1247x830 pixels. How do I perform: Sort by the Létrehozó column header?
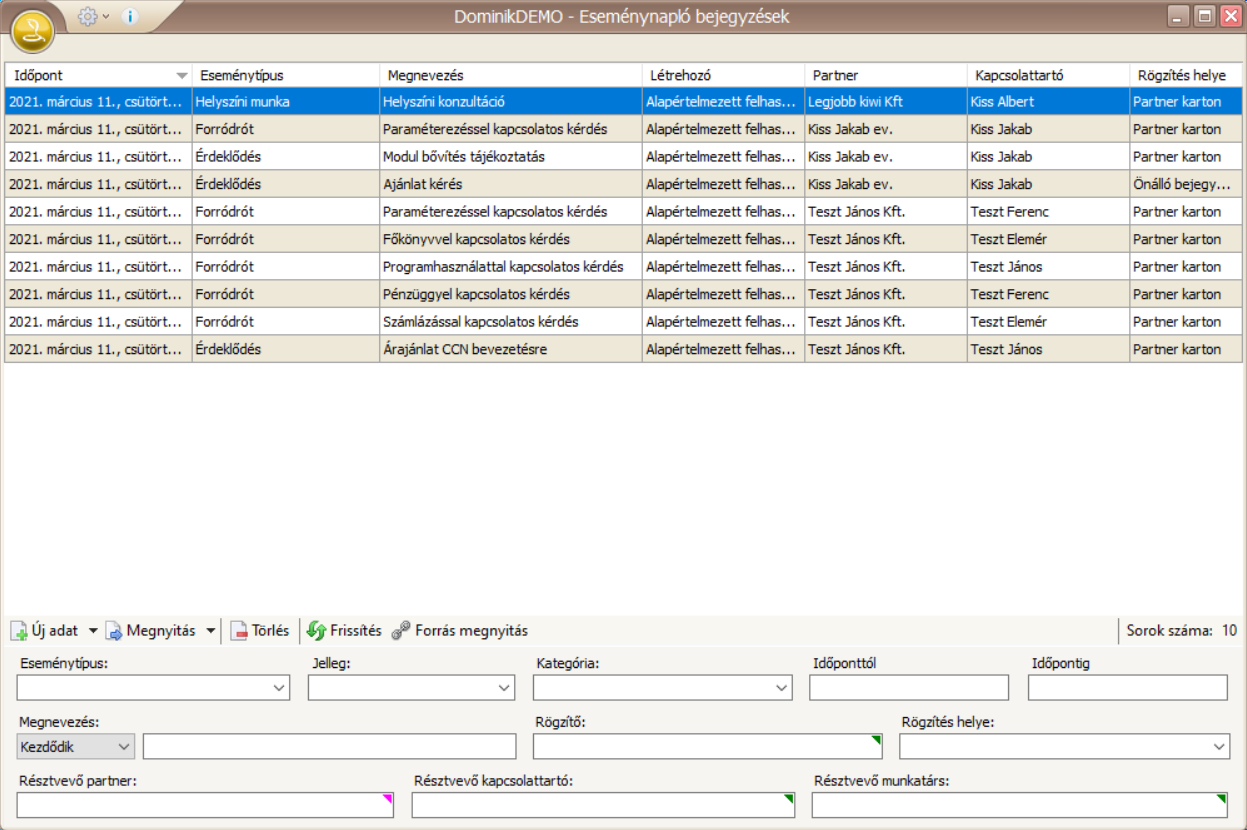(723, 75)
